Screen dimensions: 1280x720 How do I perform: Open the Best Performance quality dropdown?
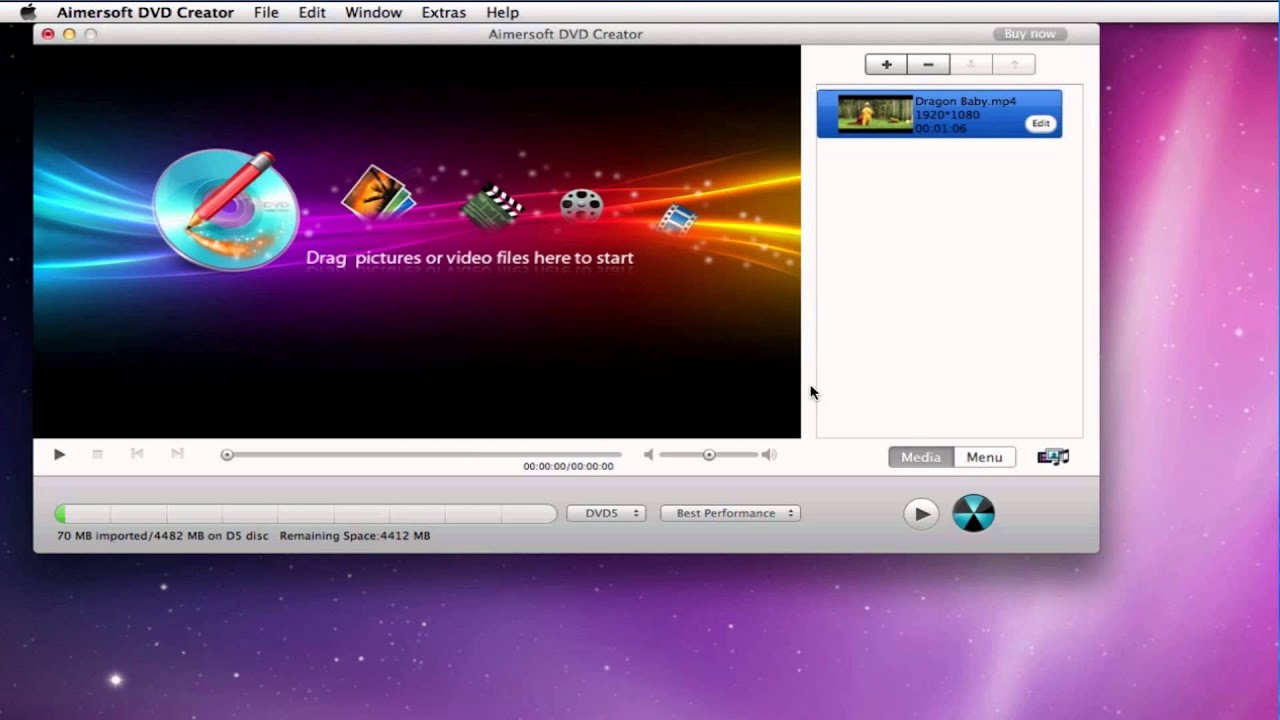[731, 513]
